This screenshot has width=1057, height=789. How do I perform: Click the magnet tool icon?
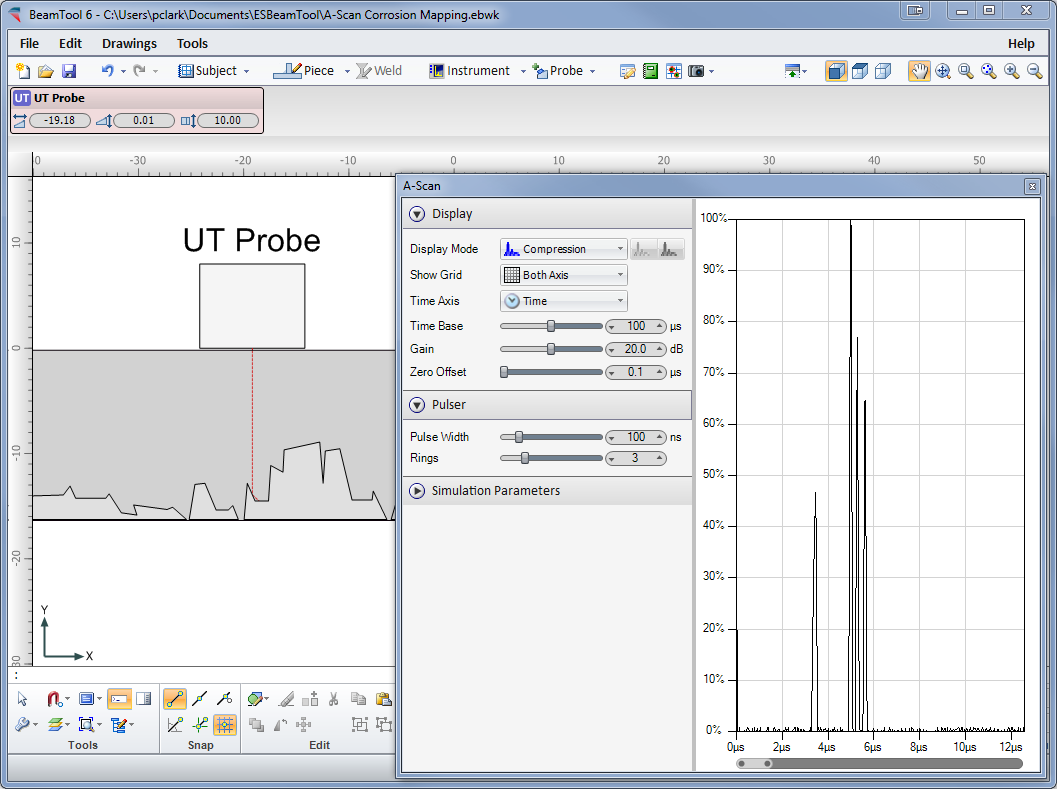[x=55, y=699]
